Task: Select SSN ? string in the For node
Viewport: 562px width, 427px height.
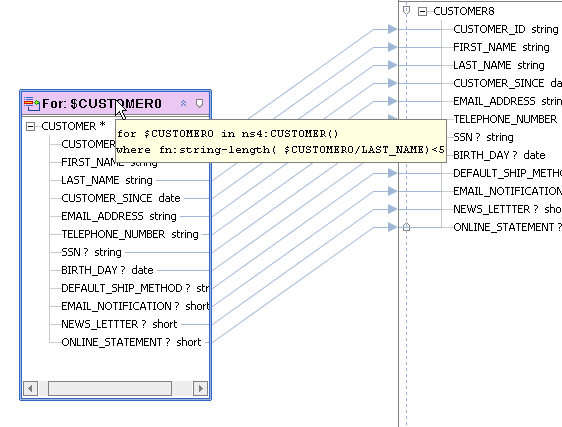Action: (91, 252)
